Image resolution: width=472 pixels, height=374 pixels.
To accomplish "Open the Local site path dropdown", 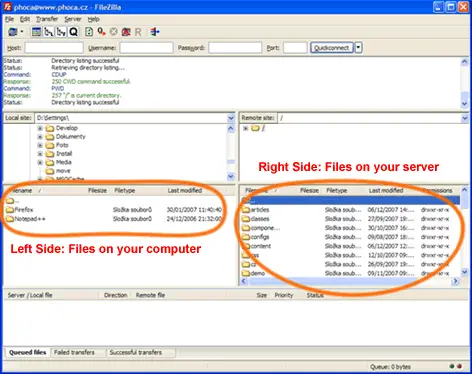I will click(231, 118).
